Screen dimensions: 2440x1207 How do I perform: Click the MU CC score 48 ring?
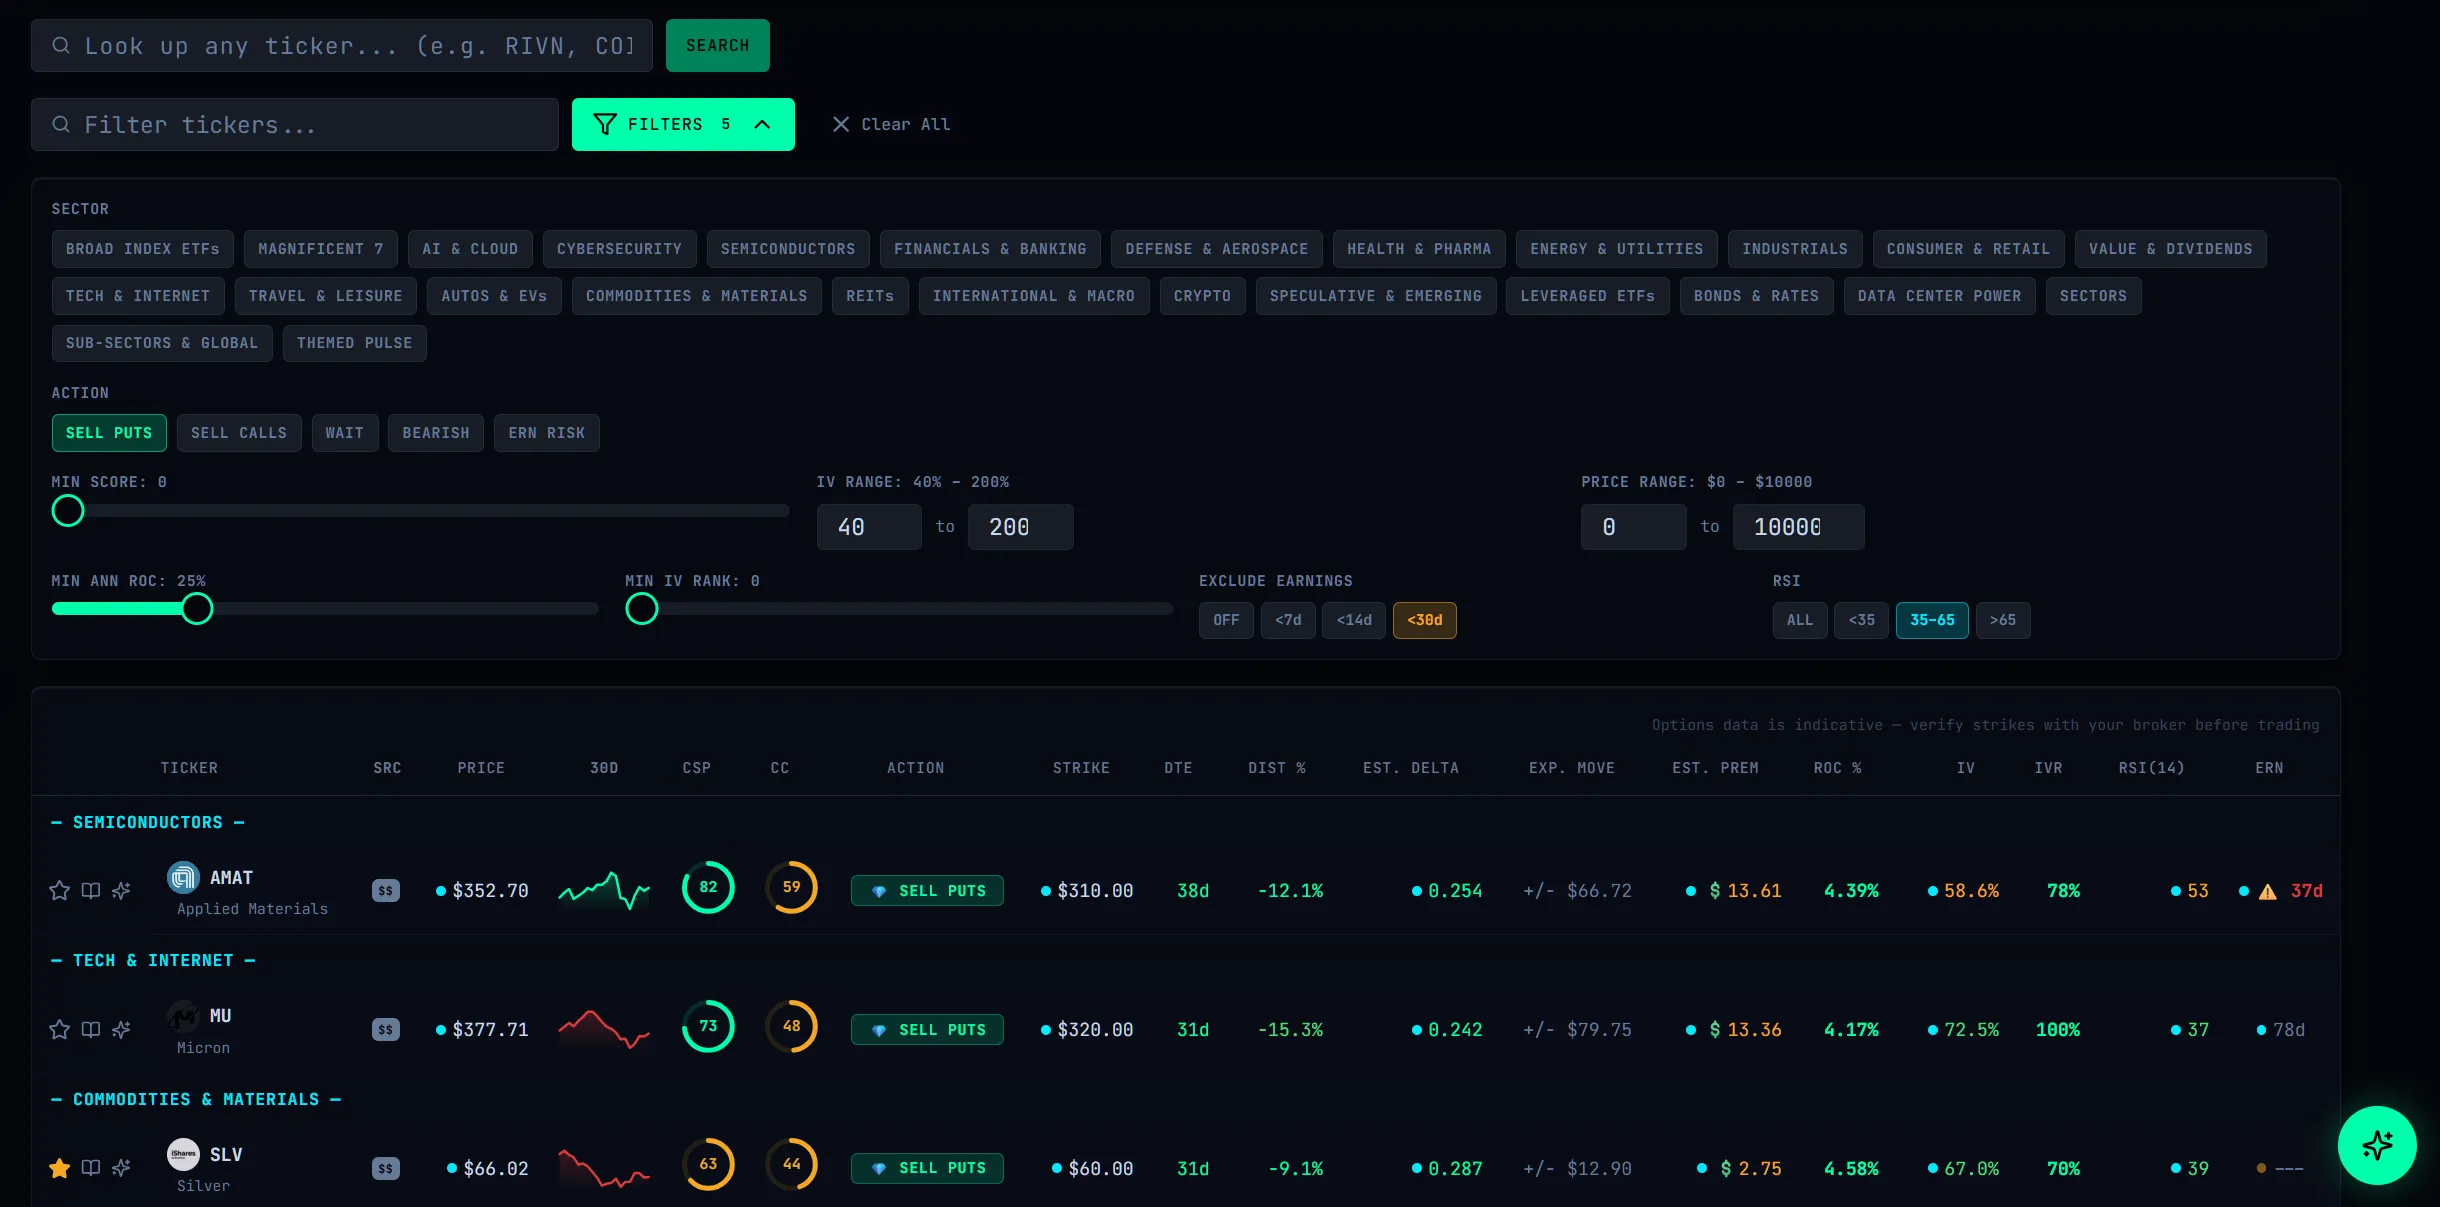[x=791, y=1026]
